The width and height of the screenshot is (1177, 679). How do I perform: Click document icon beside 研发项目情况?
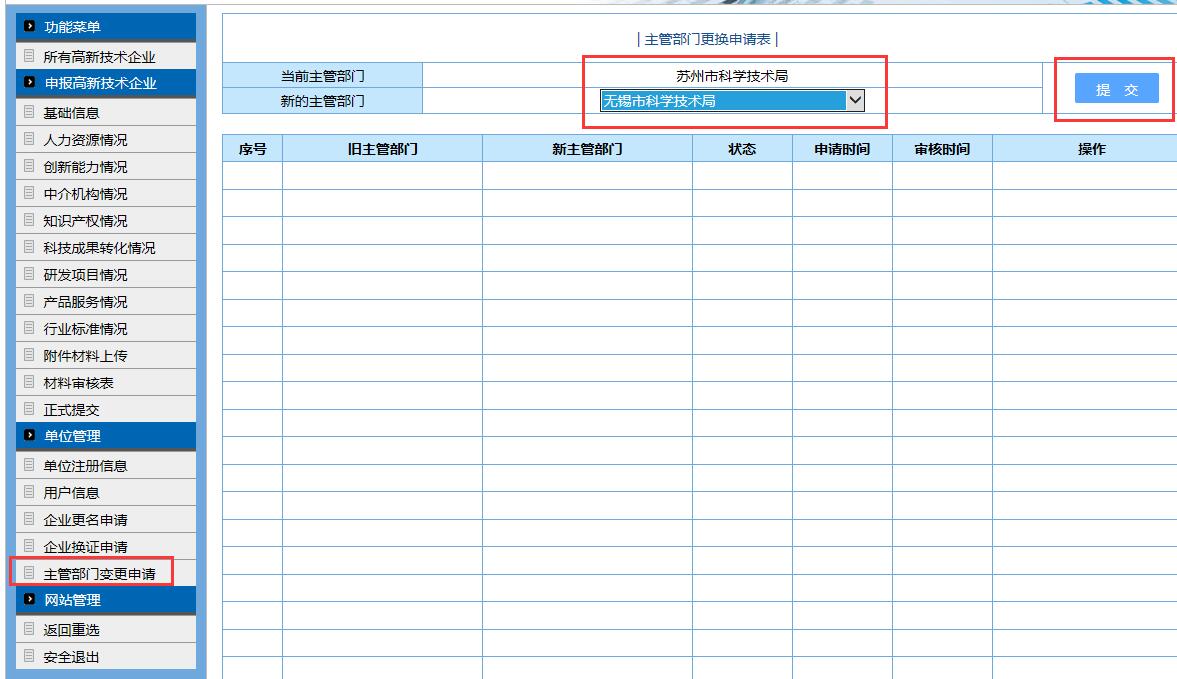(x=29, y=274)
